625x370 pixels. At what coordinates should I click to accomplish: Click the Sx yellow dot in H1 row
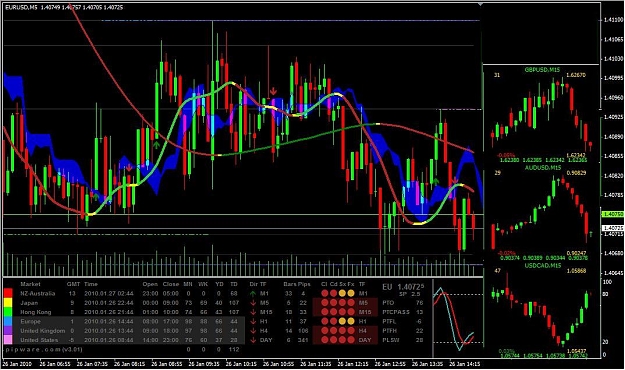coord(342,321)
